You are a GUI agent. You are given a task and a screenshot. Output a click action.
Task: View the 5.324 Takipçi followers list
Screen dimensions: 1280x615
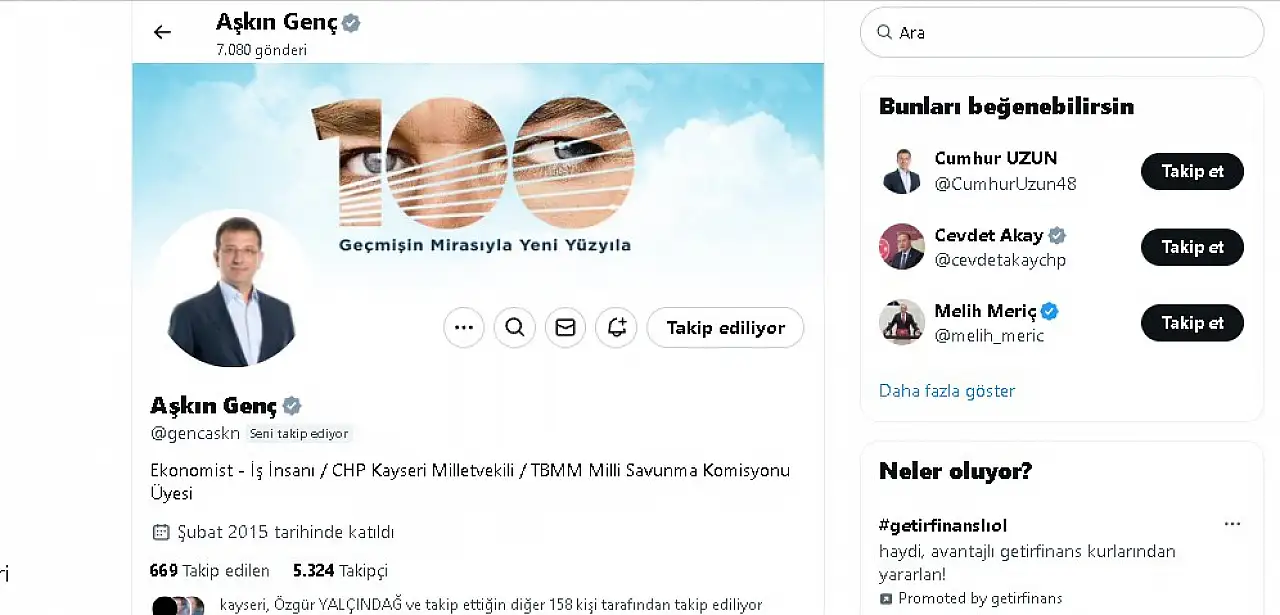(340, 571)
